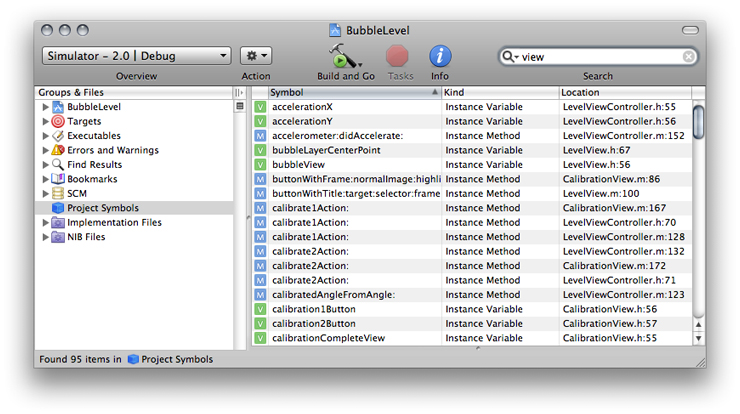Sort by the Kind column header

(498, 92)
